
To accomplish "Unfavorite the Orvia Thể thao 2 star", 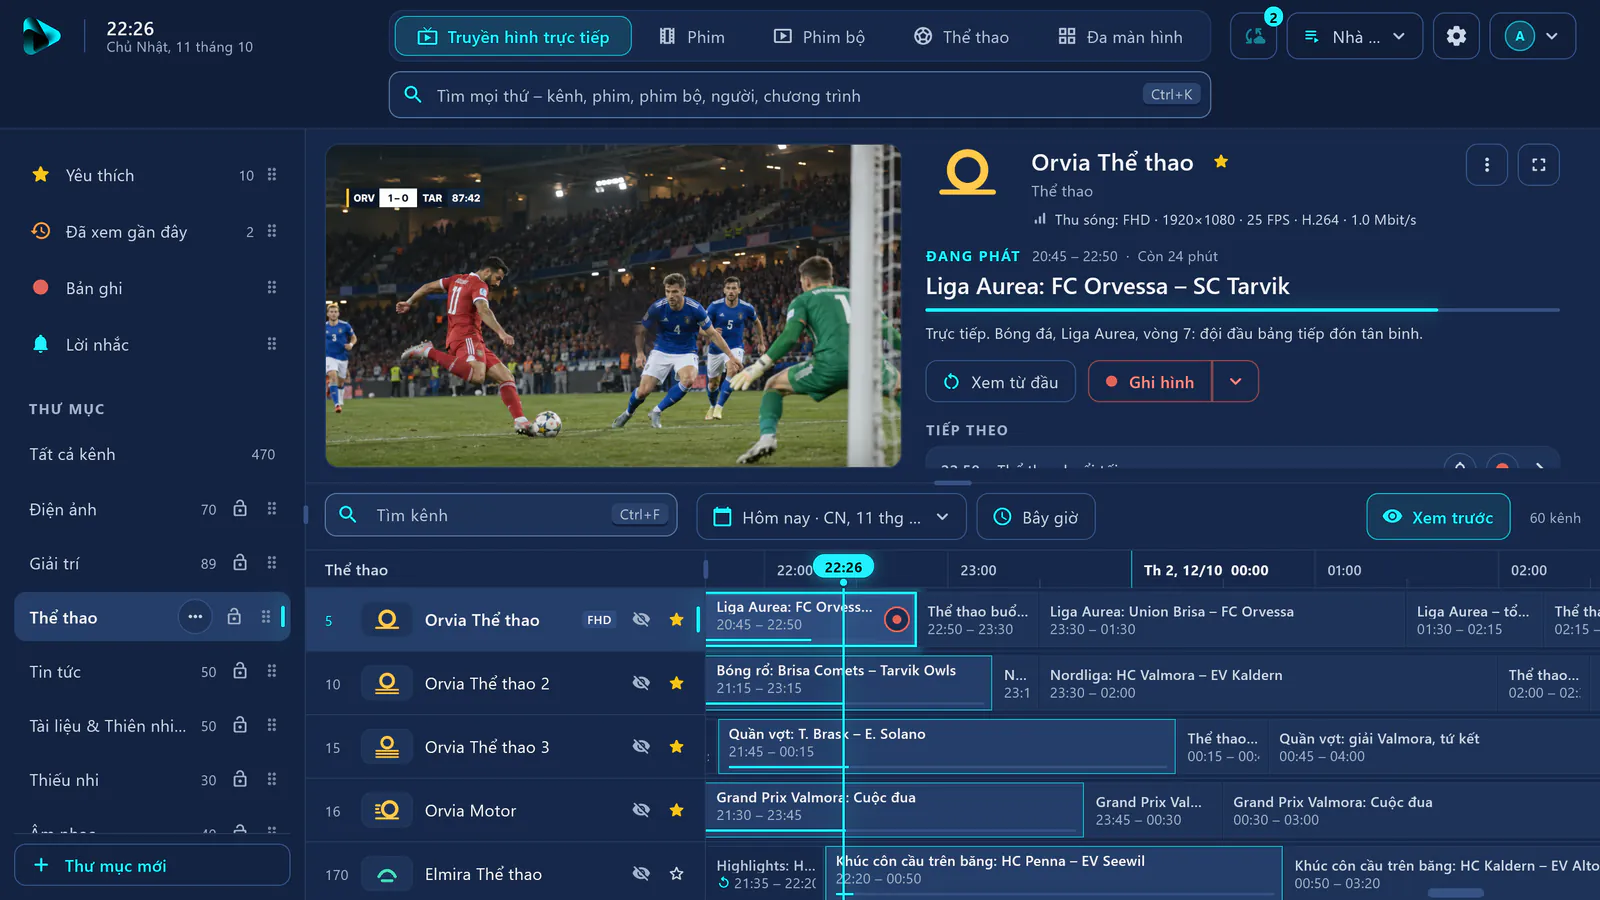I will point(676,683).
